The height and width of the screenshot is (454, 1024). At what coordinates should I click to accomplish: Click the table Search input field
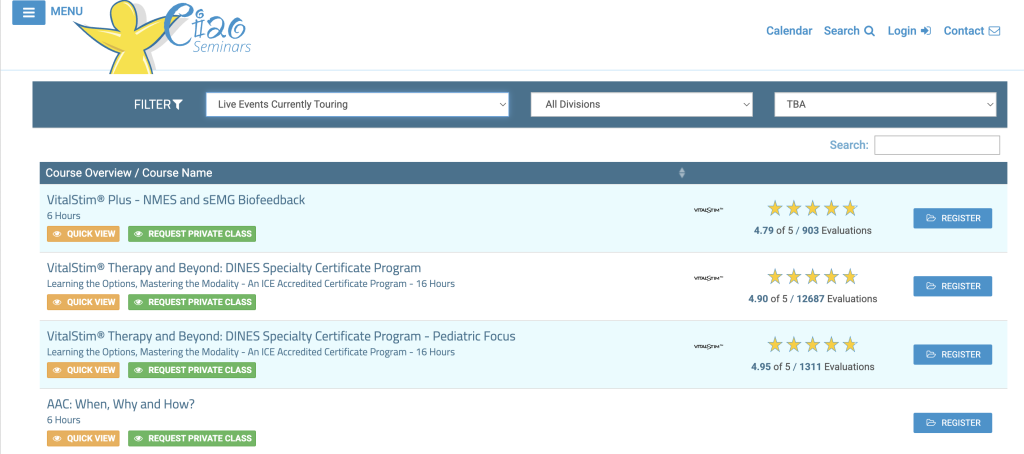[936, 145]
